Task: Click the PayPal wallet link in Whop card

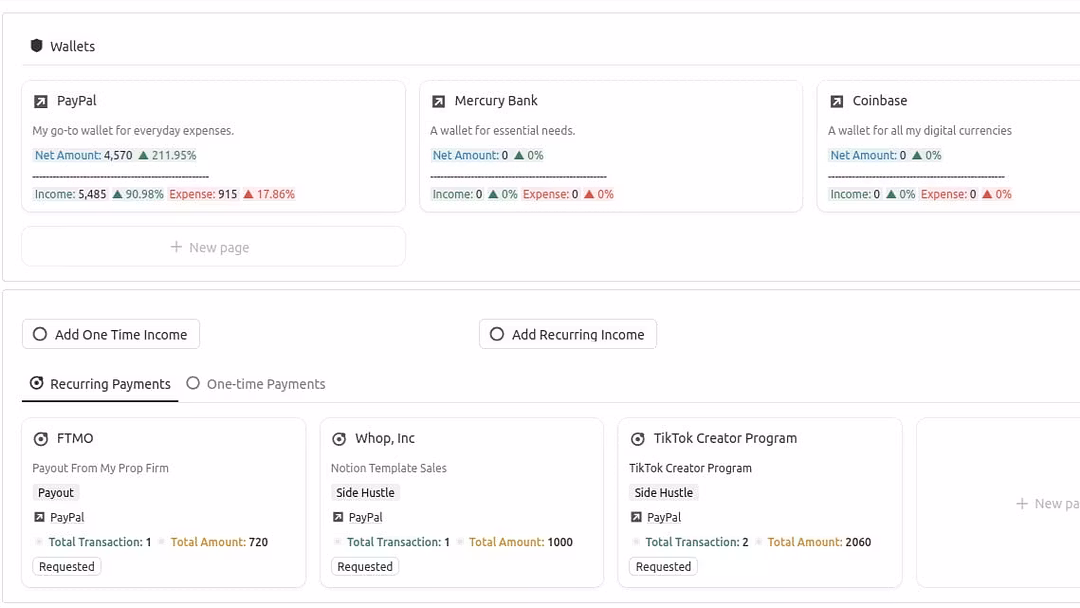Action: coord(365,517)
